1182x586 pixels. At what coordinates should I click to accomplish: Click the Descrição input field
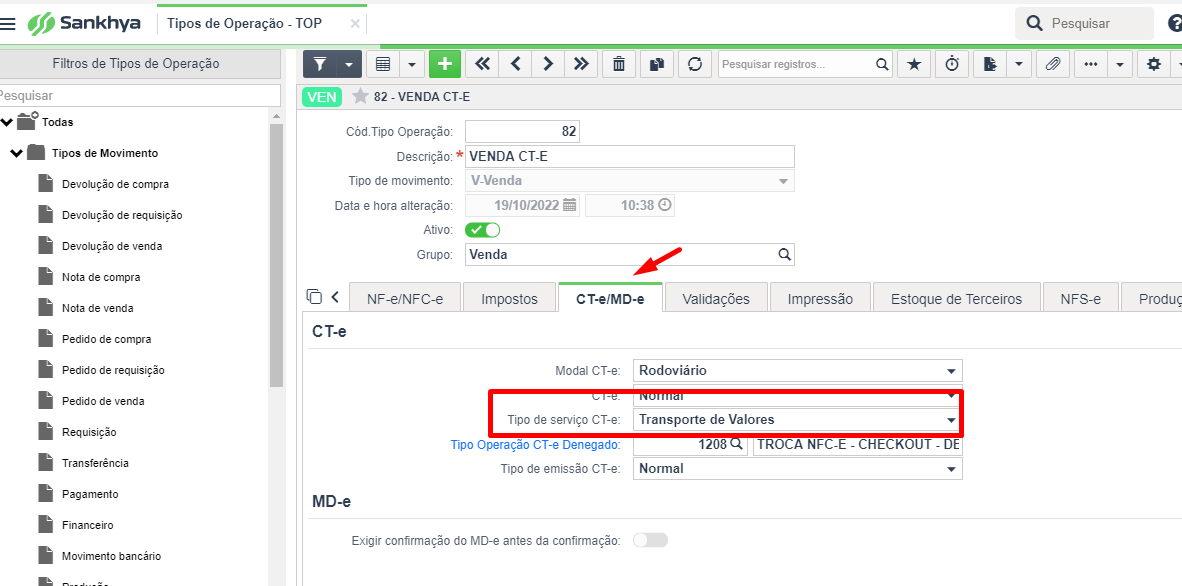coord(630,157)
